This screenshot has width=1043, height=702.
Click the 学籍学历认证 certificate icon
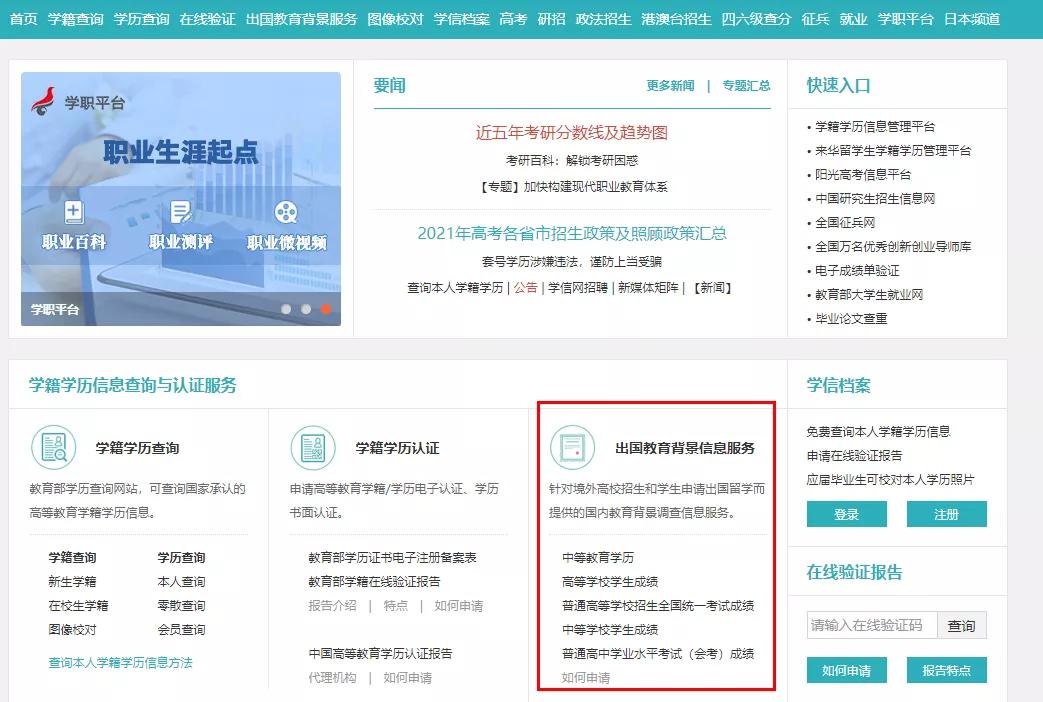pyautogui.click(x=315, y=448)
